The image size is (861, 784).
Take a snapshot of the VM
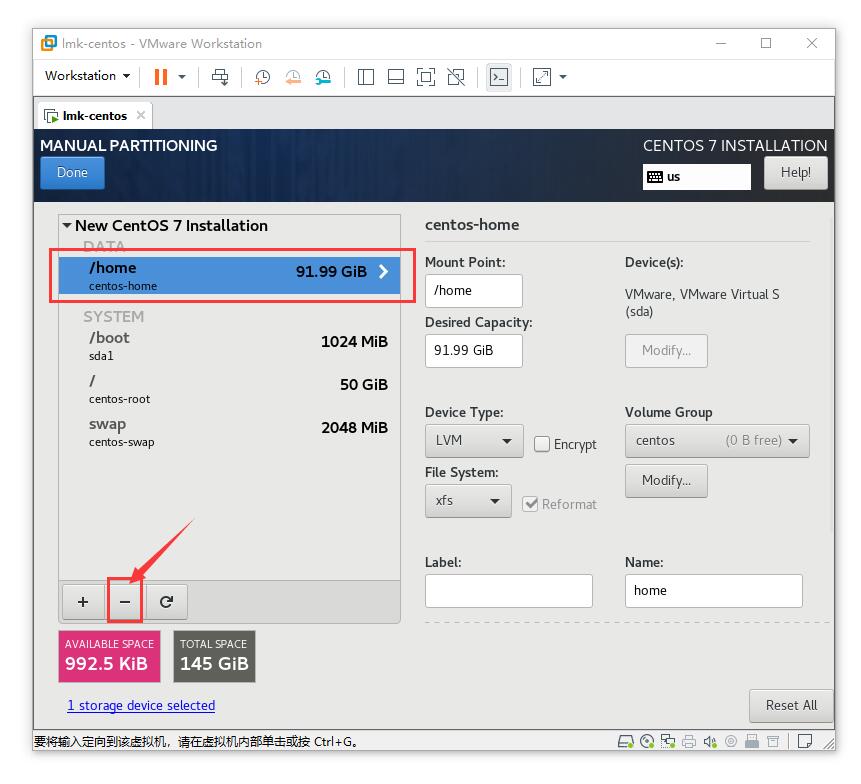[x=262, y=77]
